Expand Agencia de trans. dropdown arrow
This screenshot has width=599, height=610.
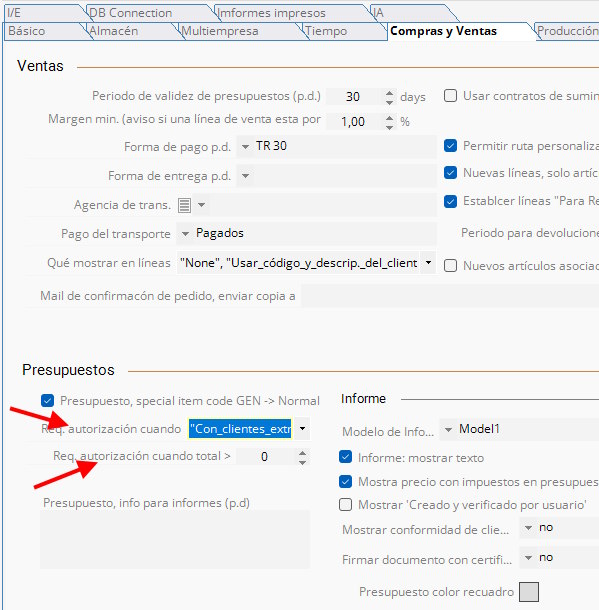pos(201,205)
